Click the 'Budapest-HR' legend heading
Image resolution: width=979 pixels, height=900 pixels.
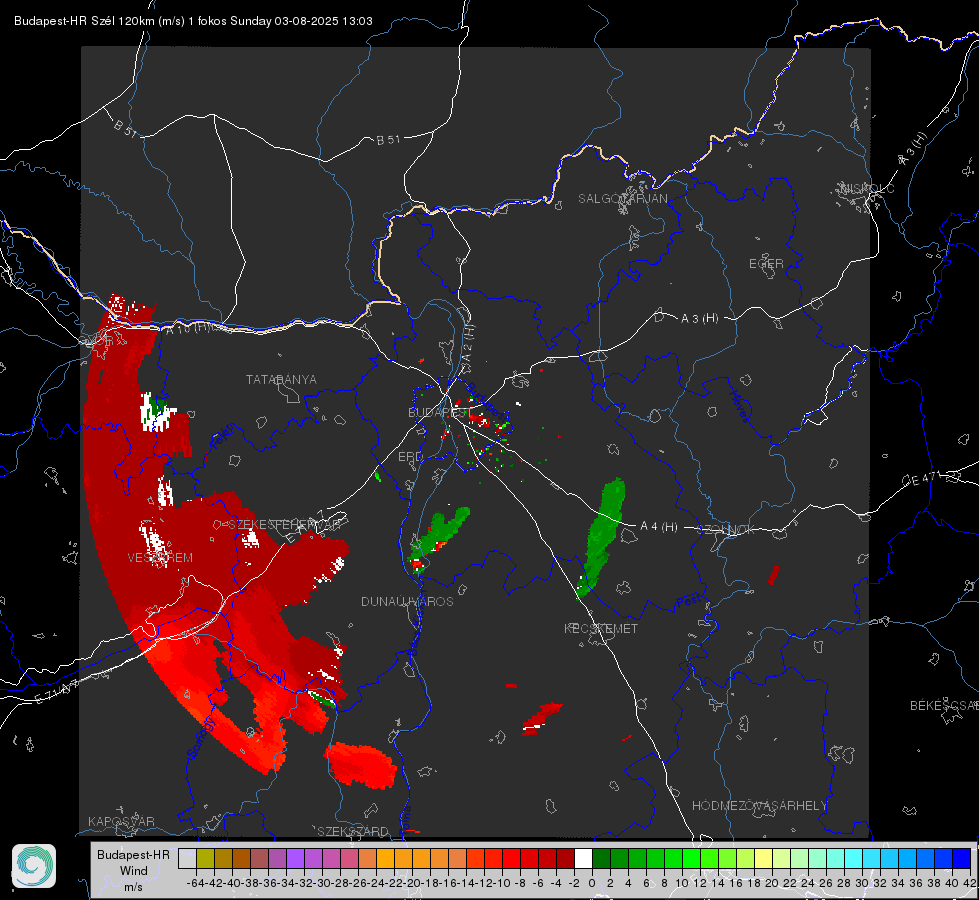[133, 854]
